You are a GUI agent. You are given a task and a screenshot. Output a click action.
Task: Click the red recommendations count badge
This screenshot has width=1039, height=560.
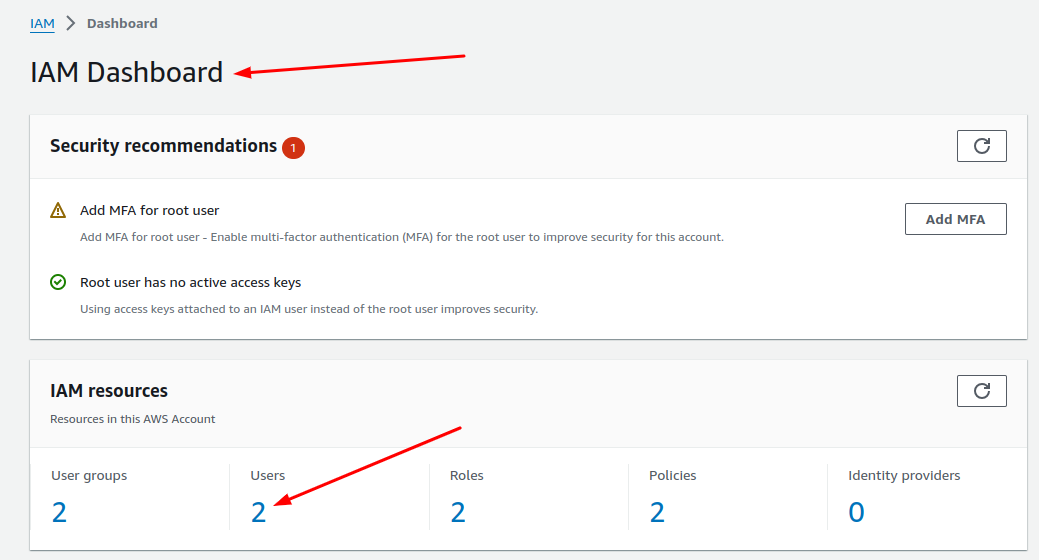tap(293, 148)
